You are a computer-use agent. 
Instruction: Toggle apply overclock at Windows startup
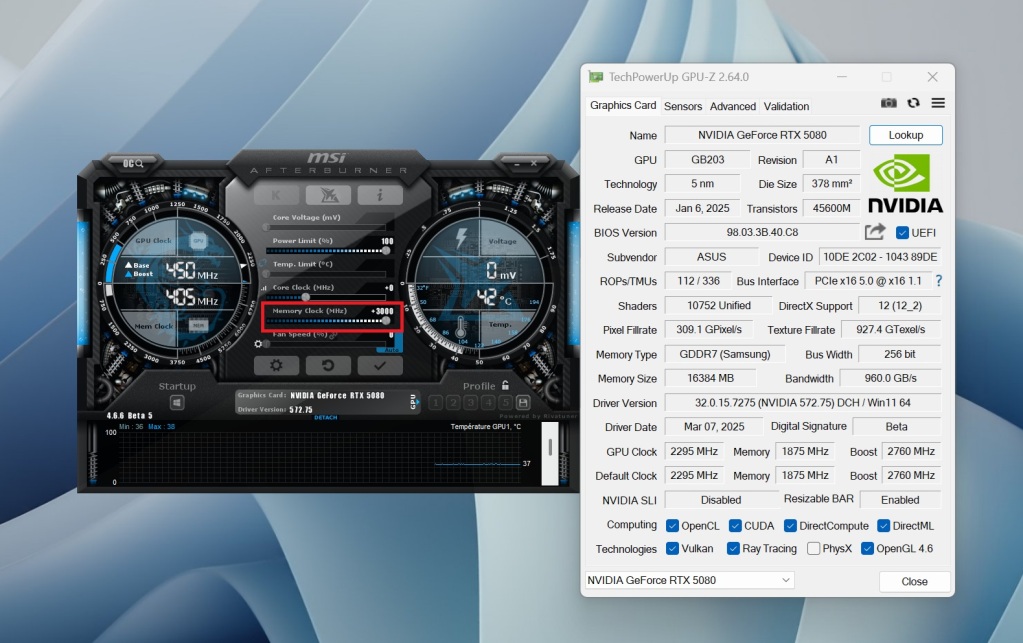pos(177,402)
